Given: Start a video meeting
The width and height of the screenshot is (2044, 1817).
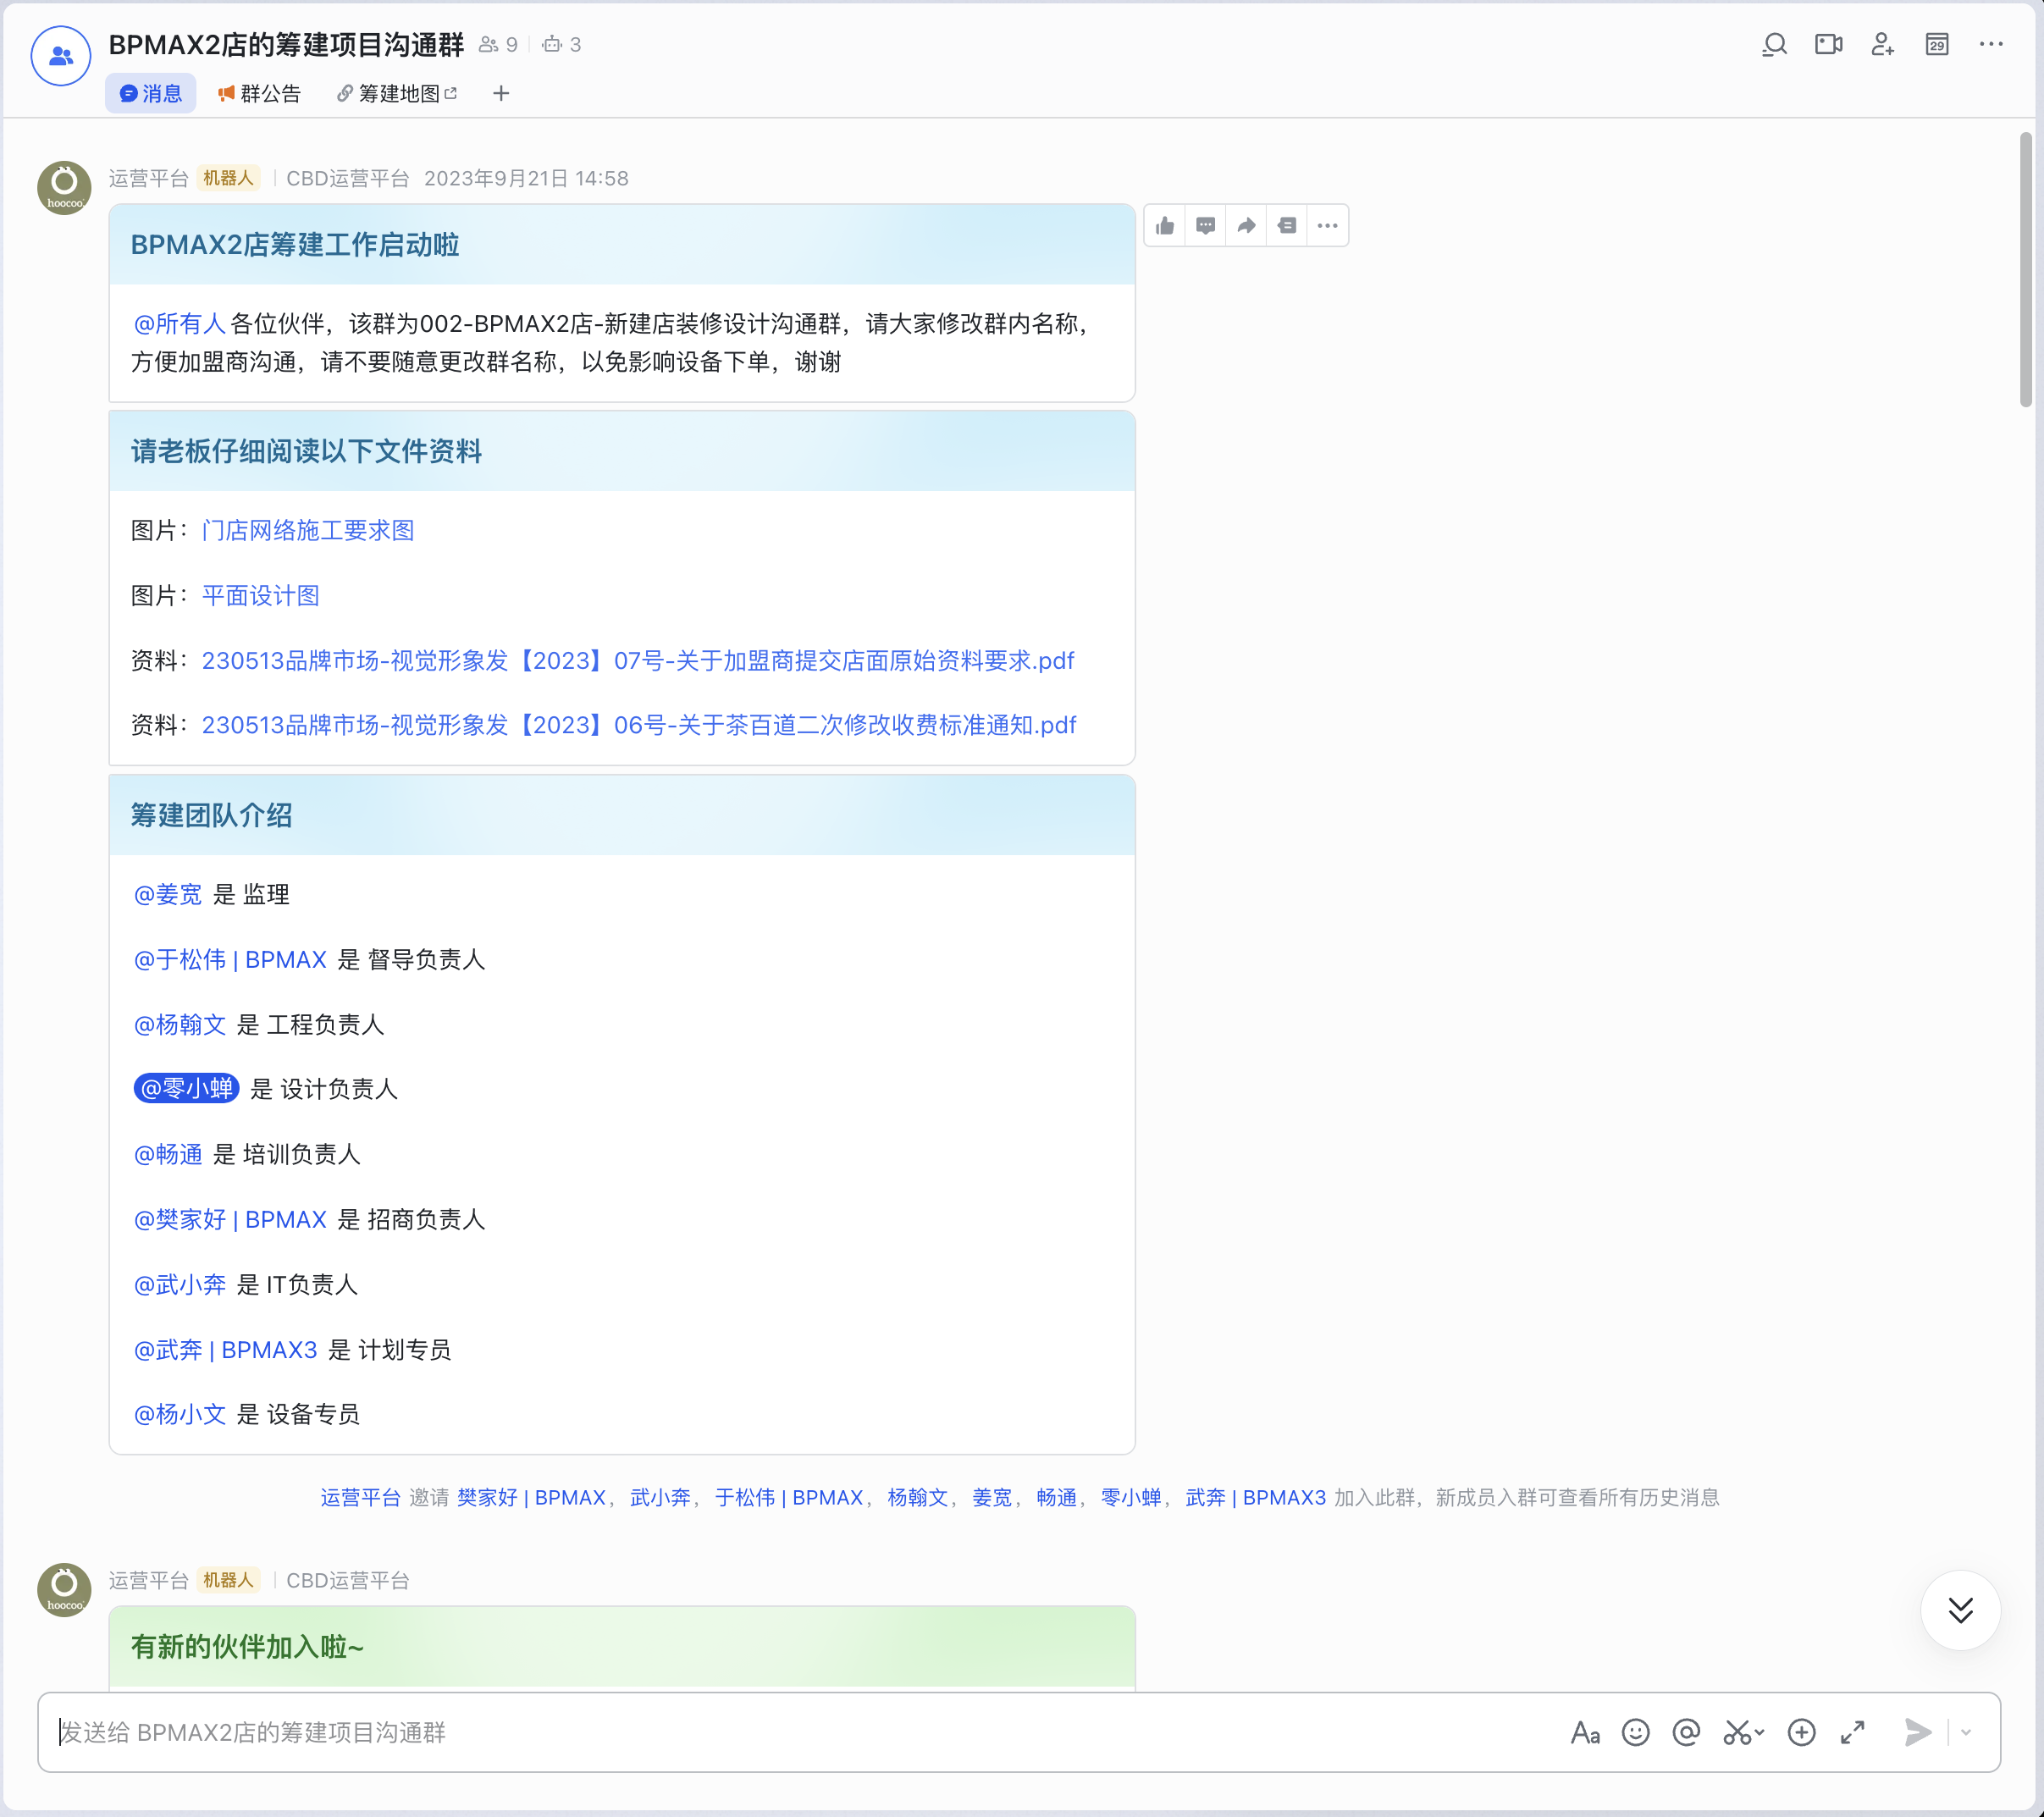Looking at the screenshot, I should 1828,45.
